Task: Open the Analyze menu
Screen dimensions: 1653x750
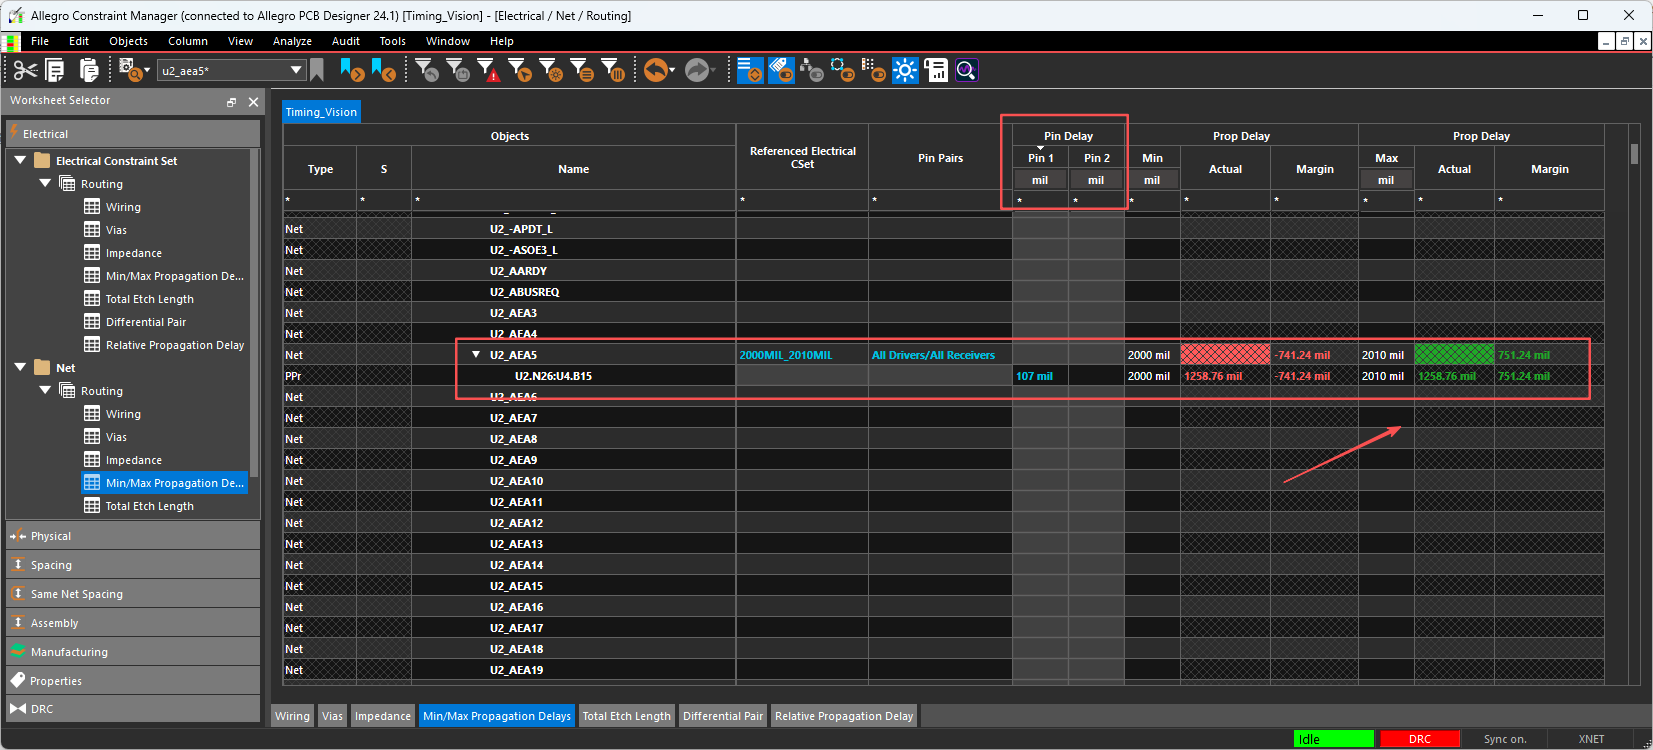Action: click(292, 41)
